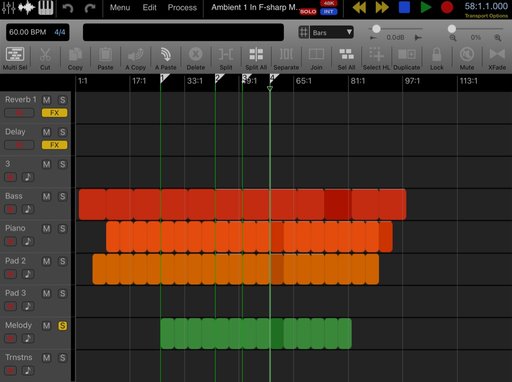Image resolution: width=512 pixels, height=382 pixels.
Task: Adjust the 0.0dB volume slider knob
Action: 376,29
